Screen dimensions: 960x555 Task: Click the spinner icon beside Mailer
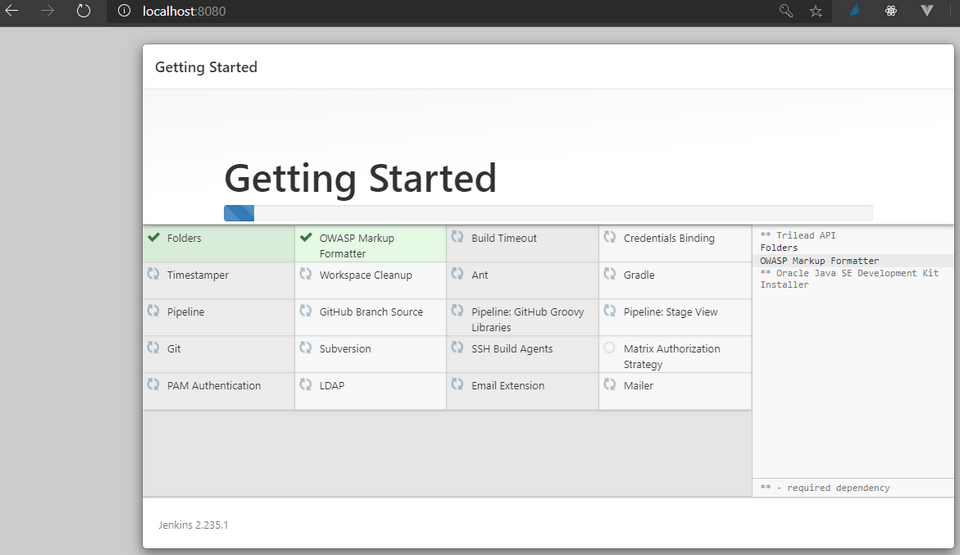click(x=609, y=383)
